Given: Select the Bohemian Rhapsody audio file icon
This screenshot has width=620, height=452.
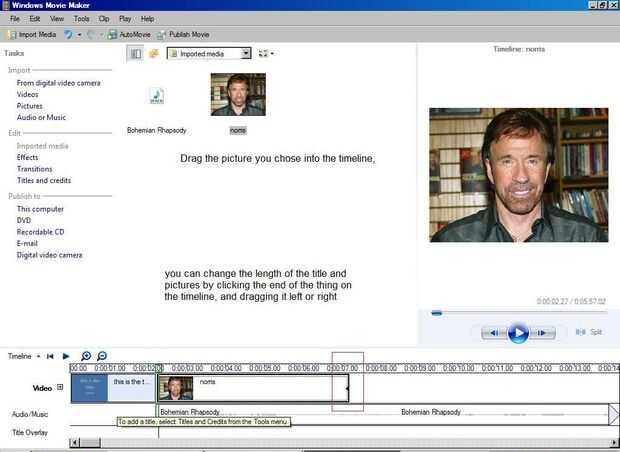Looking at the screenshot, I should [157, 96].
